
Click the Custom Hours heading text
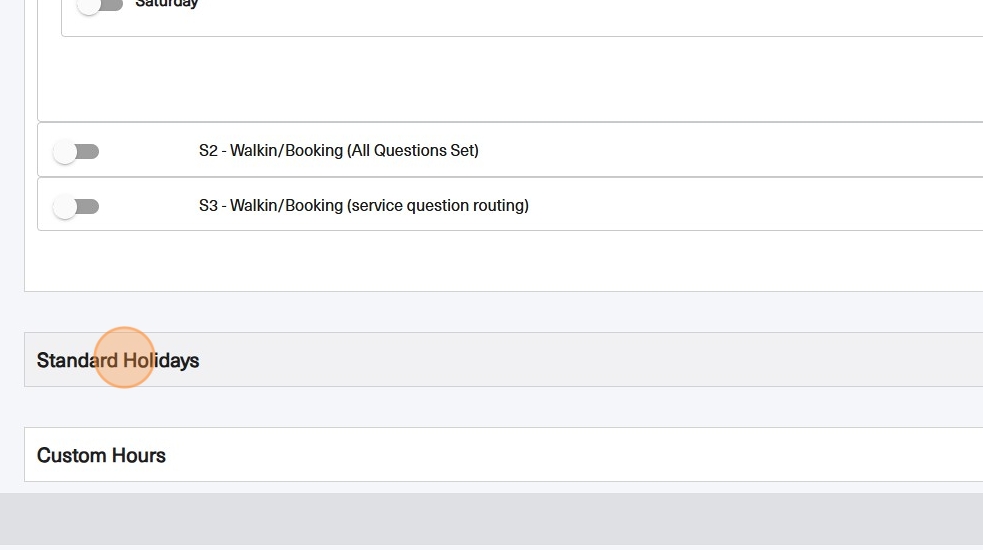click(101, 455)
